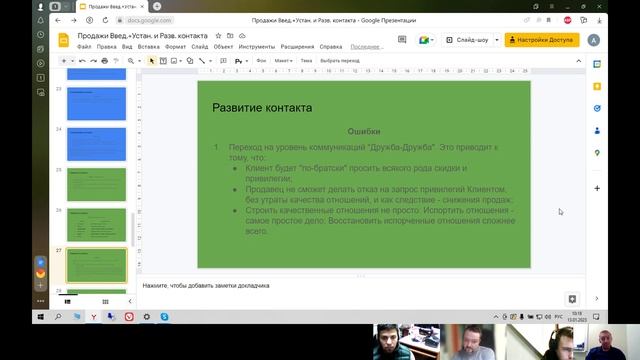Open the Формат menu
The image size is (640, 360).
pyautogui.click(x=176, y=47)
